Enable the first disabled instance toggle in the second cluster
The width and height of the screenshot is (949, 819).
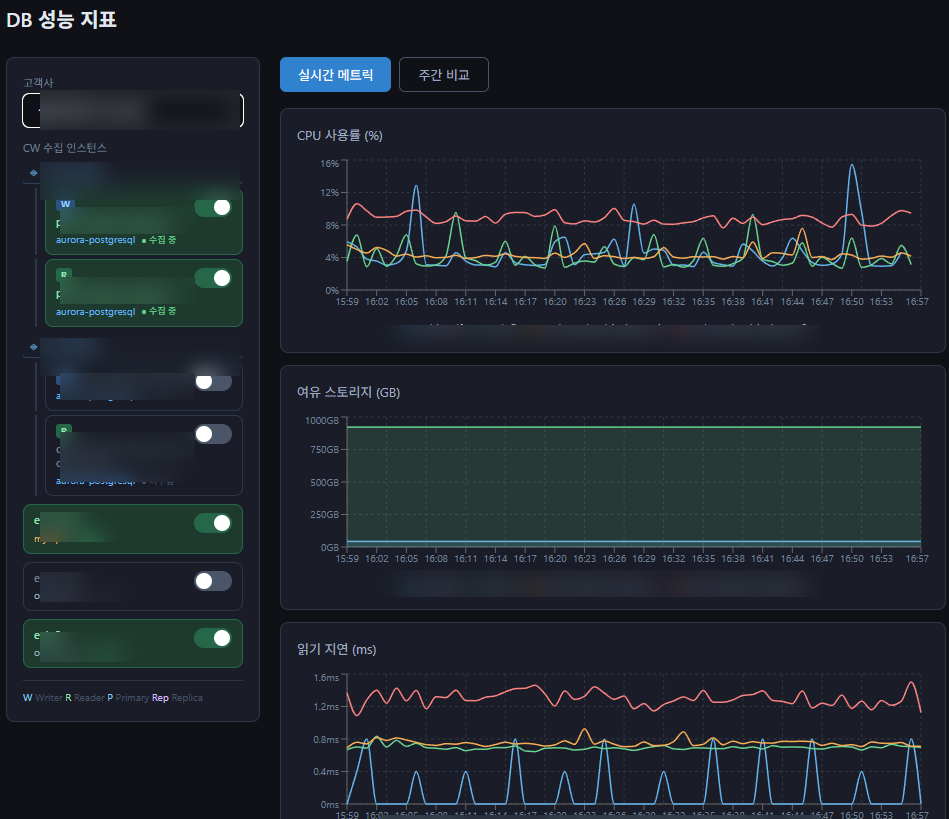point(213,381)
